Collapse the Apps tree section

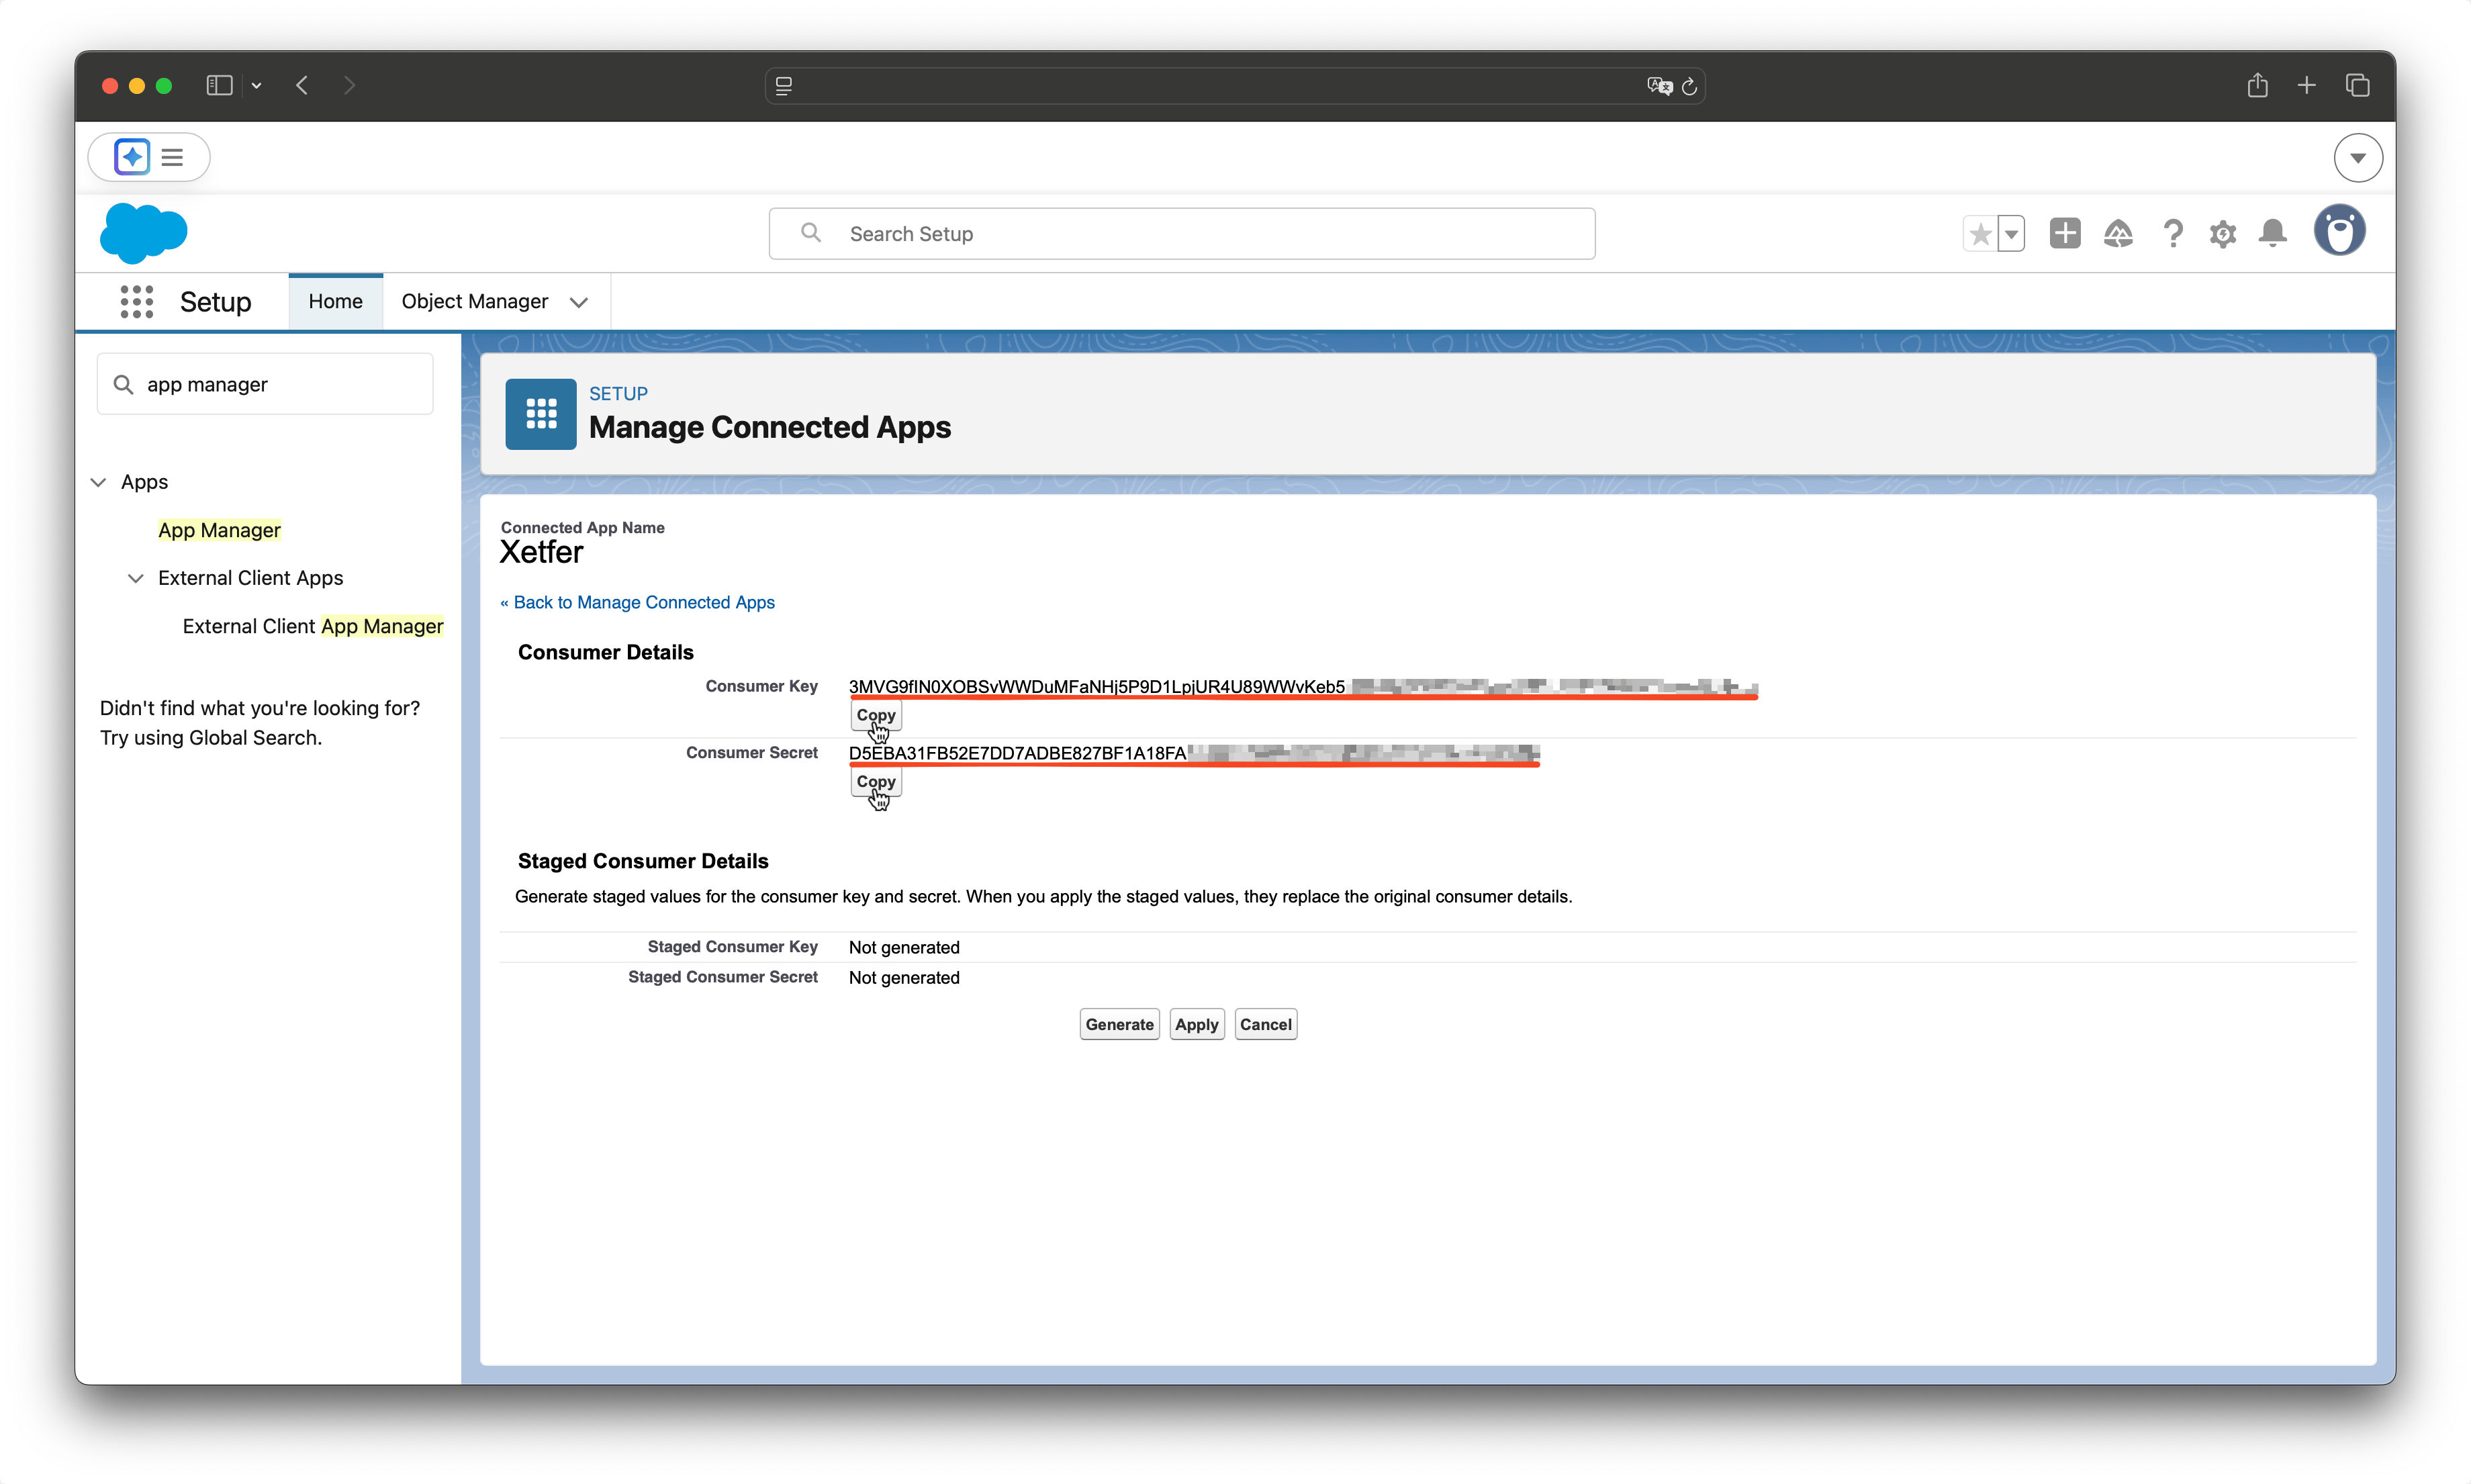pyautogui.click(x=98, y=482)
